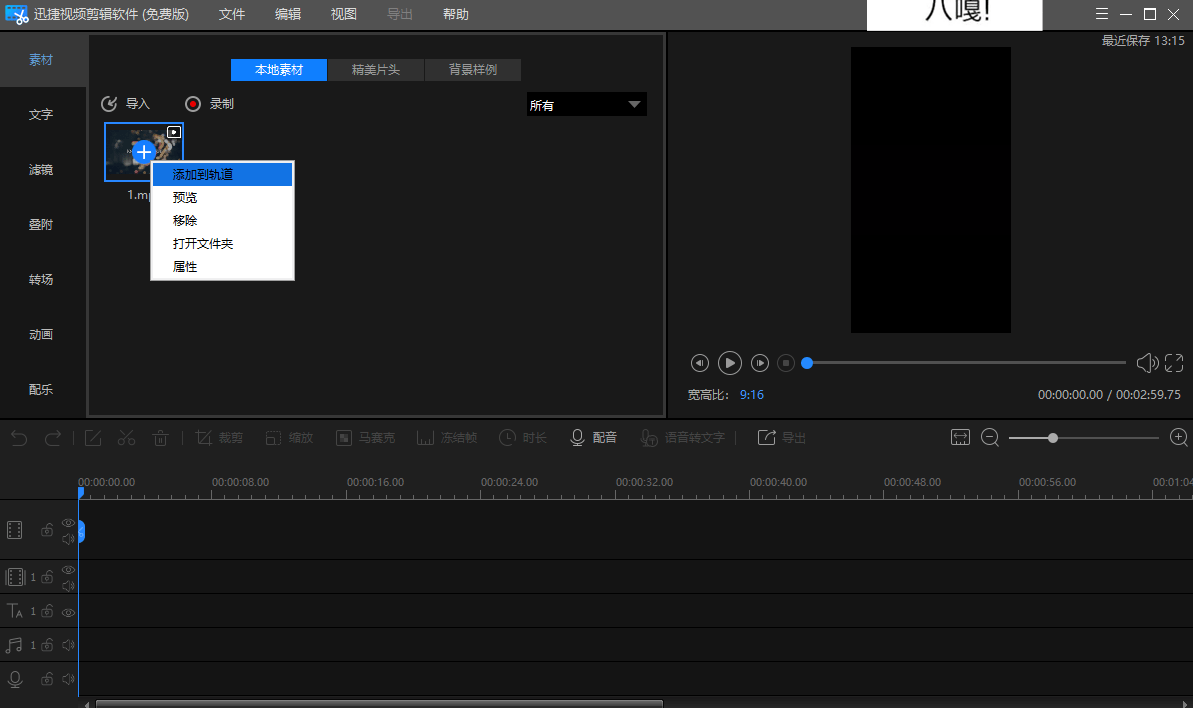The height and width of the screenshot is (708, 1193).
Task: Click the plus button on video thumbnail
Action: pyautogui.click(x=144, y=152)
